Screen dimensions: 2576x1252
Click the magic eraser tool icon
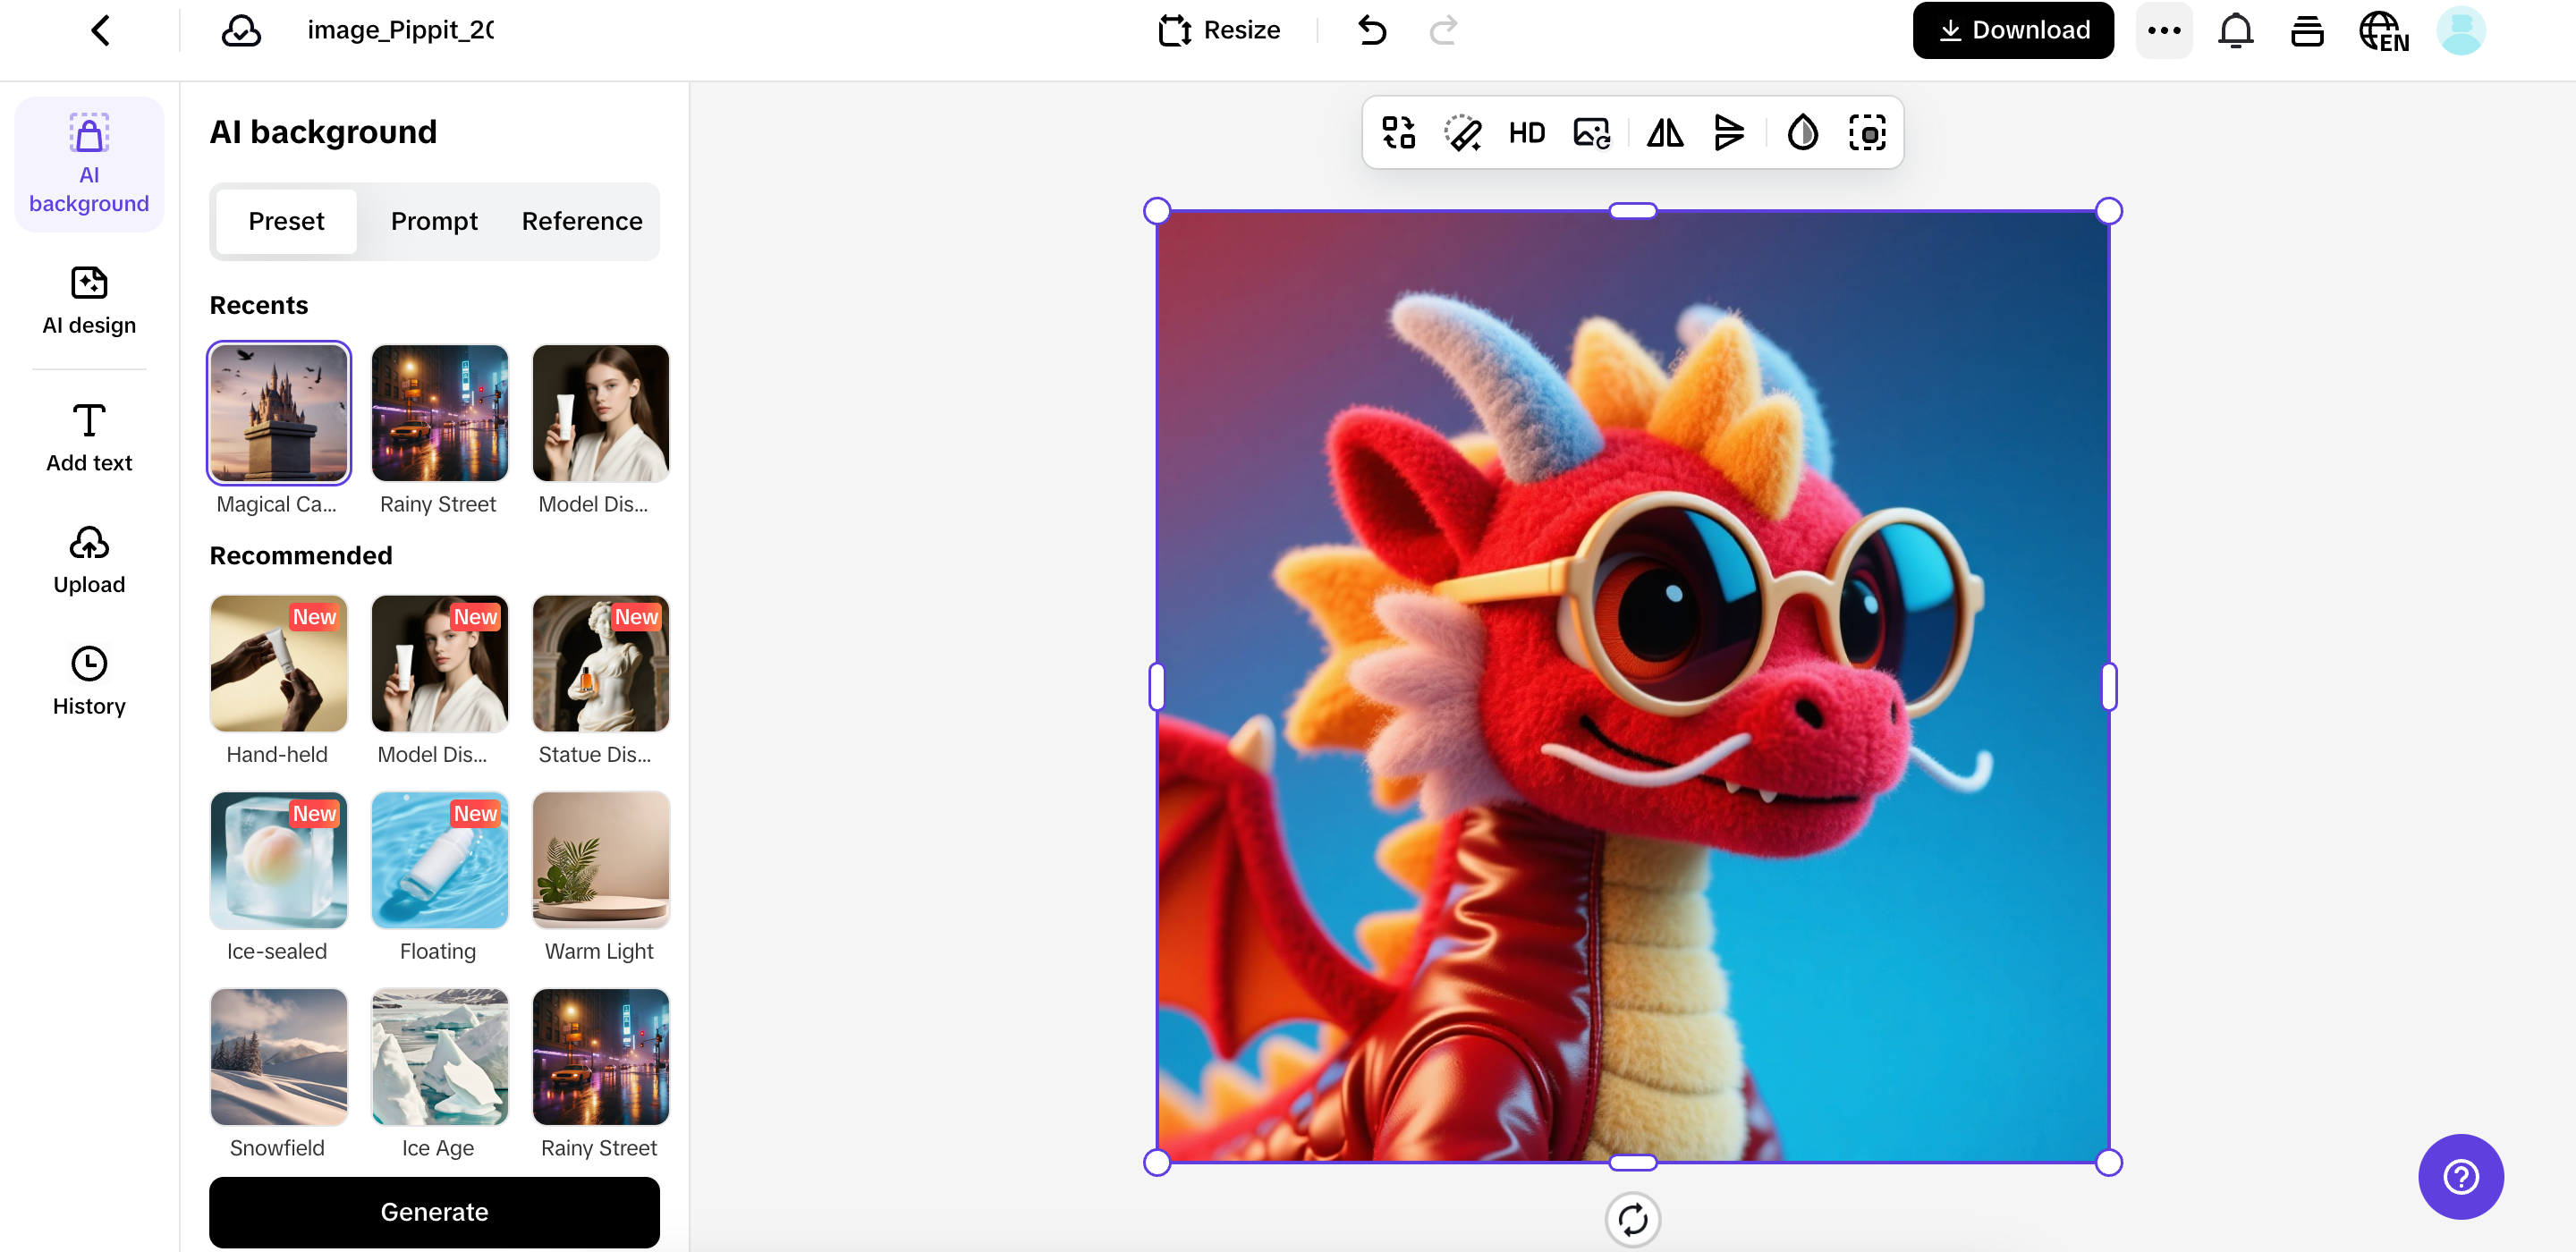1462,133
